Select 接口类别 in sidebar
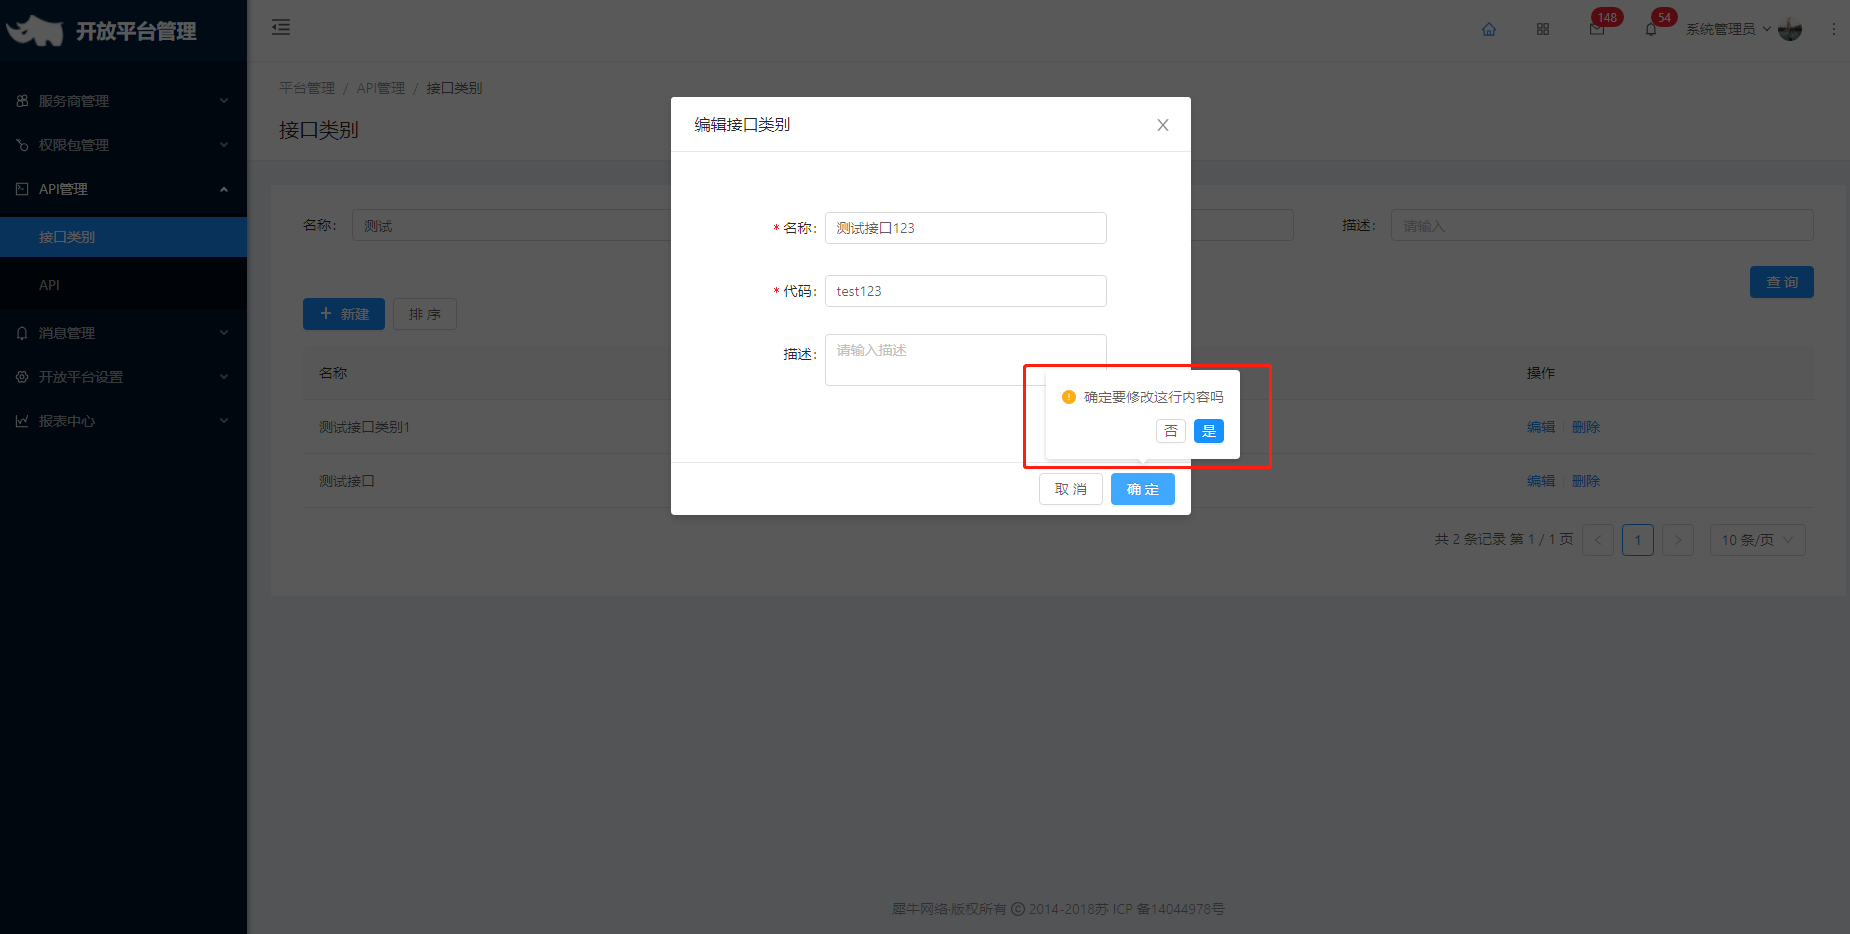 [x=123, y=237]
